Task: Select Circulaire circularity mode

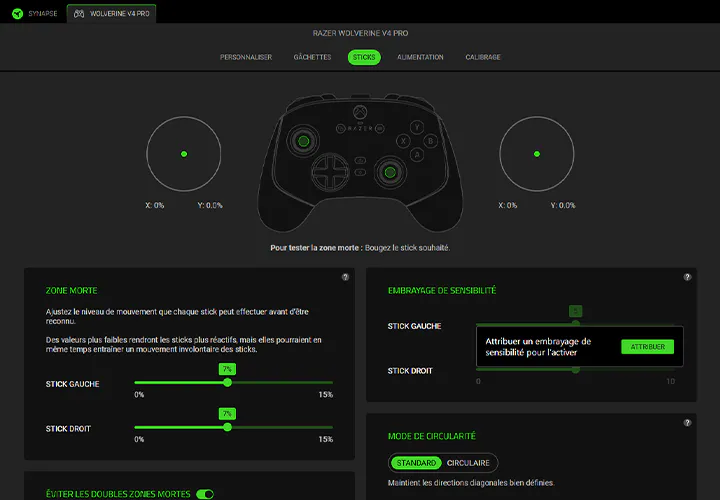Action: (468, 463)
